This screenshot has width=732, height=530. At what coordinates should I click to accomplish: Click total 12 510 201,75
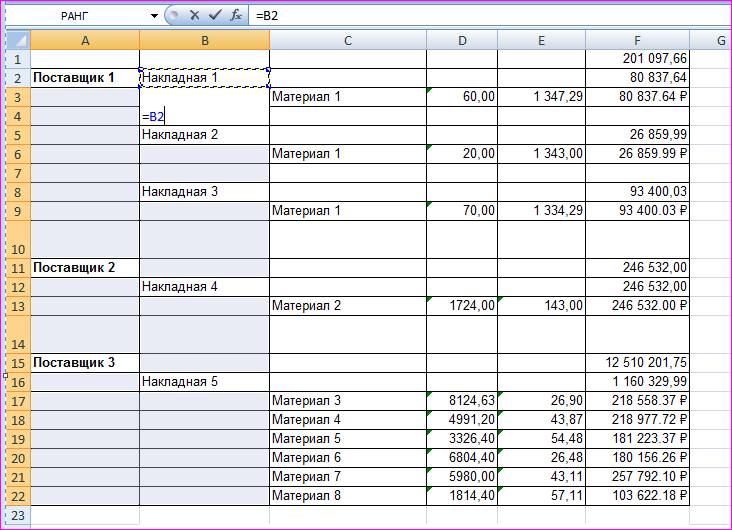(637, 362)
